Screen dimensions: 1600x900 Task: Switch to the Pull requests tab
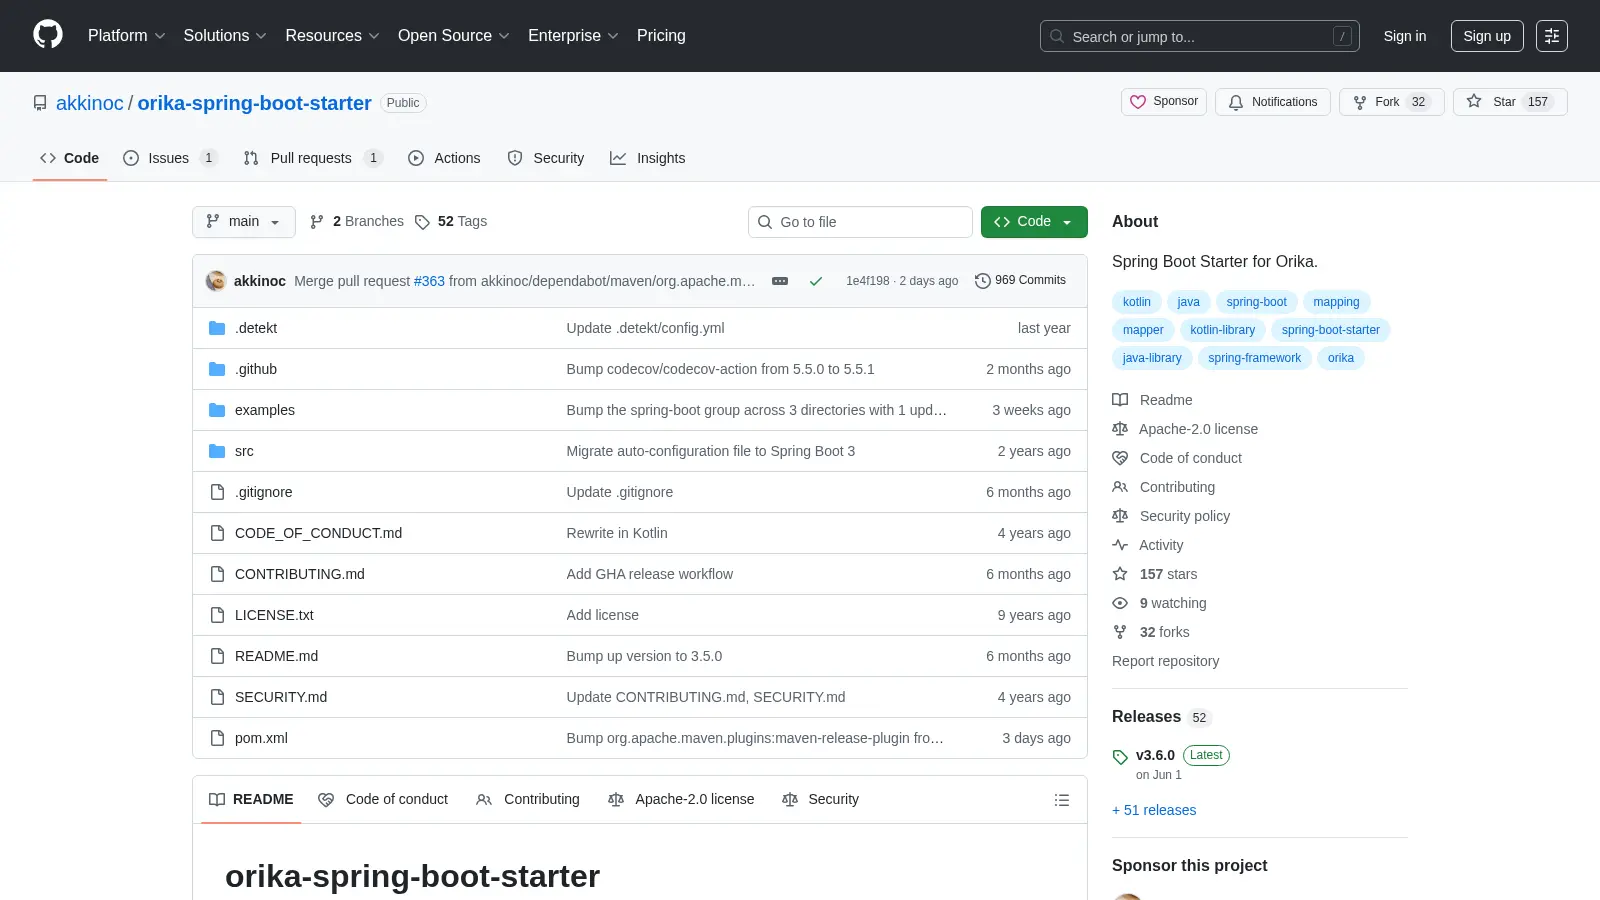pyautogui.click(x=313, y=158)
